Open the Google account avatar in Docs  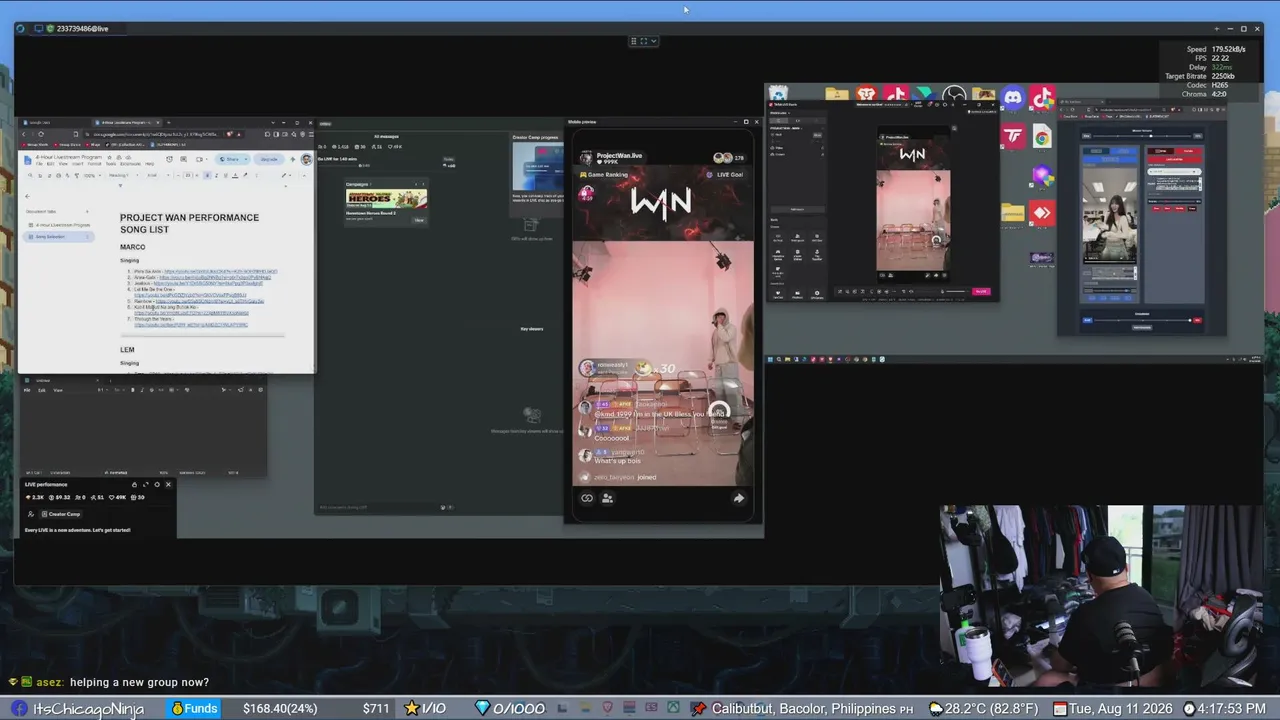[306, 159]
